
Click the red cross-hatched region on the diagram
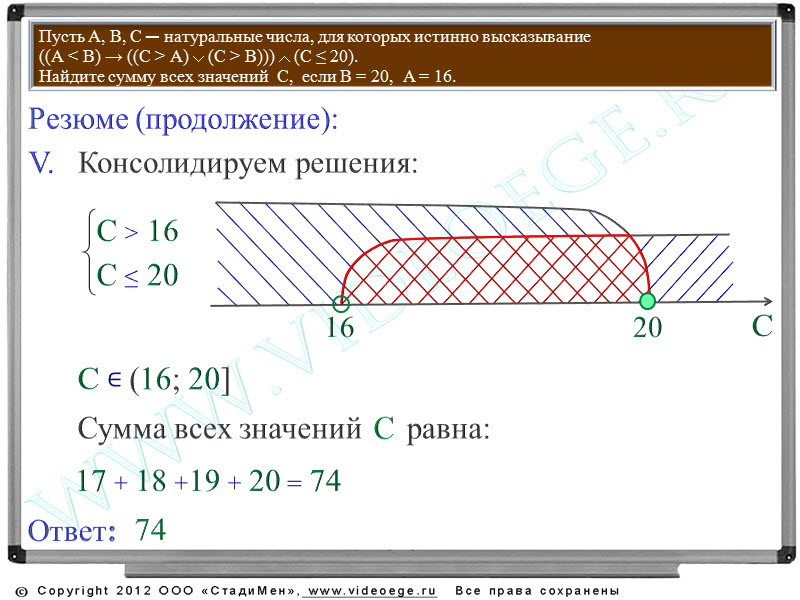[495, 270]
